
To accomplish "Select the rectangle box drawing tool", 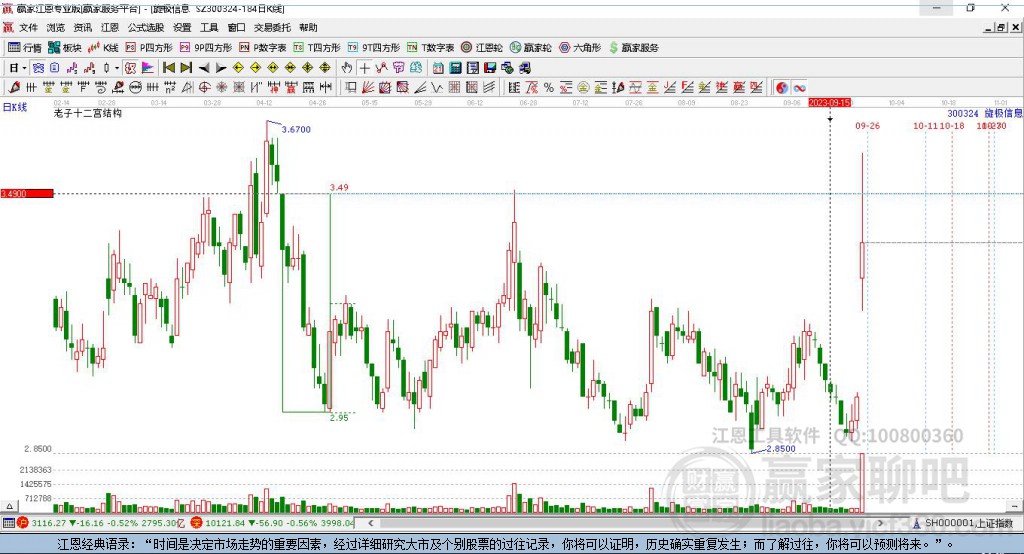I will (x=351, y=88).
